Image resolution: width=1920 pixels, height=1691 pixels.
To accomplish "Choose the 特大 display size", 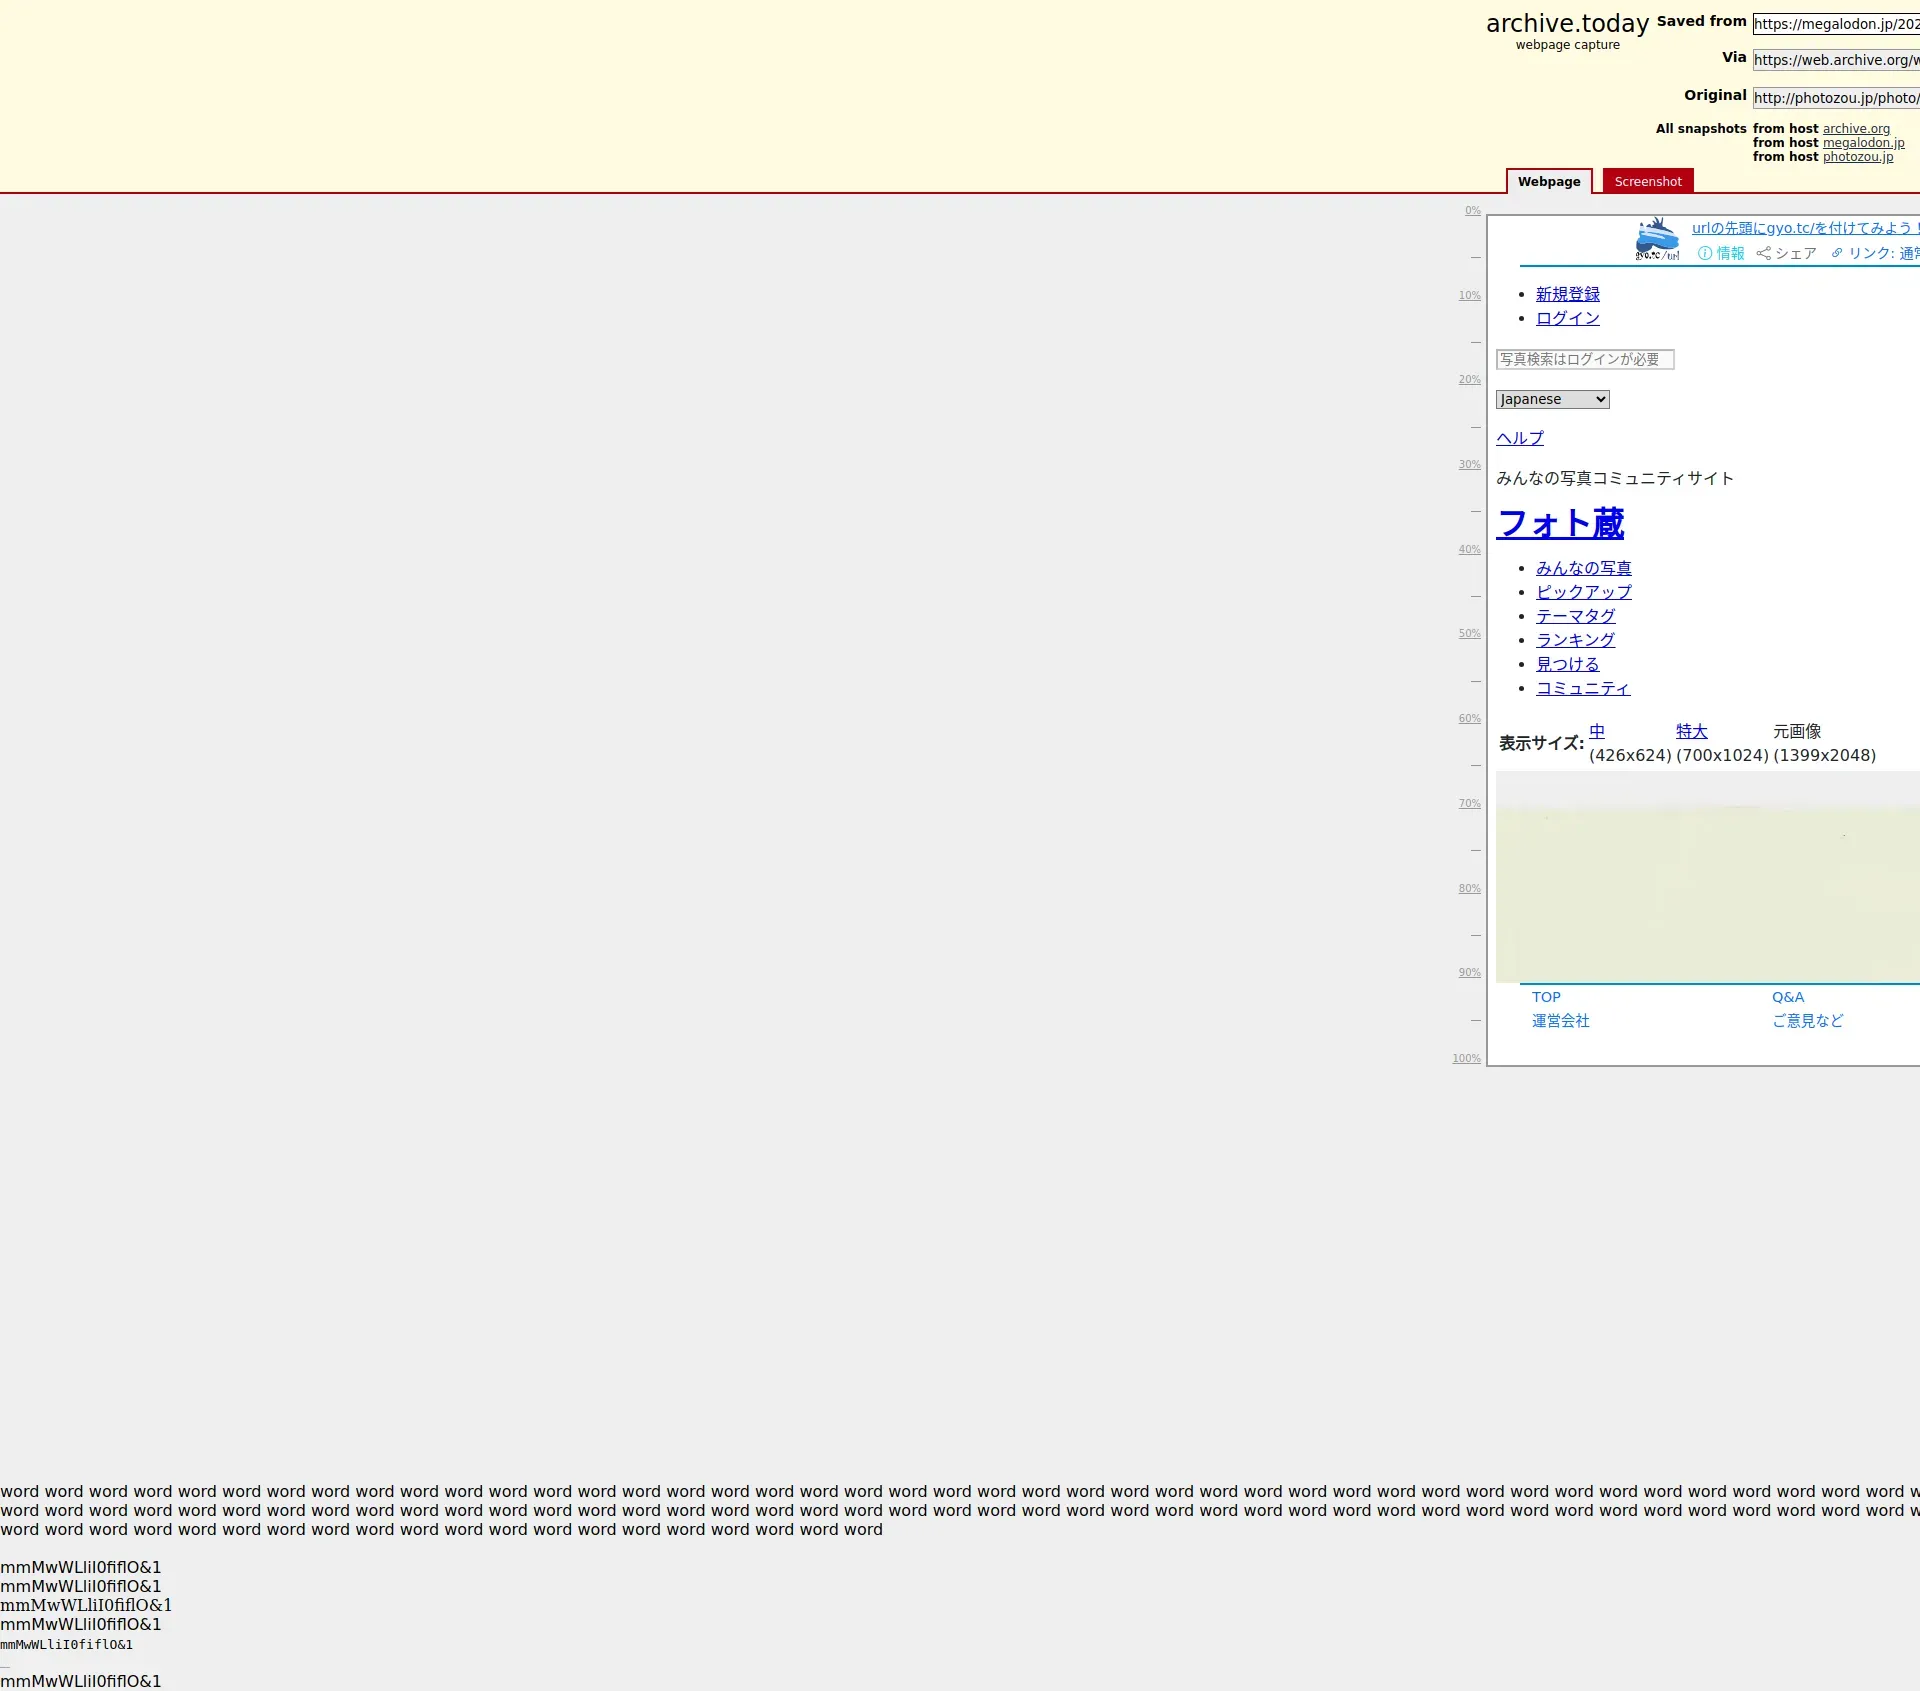I will [1691, 732].
